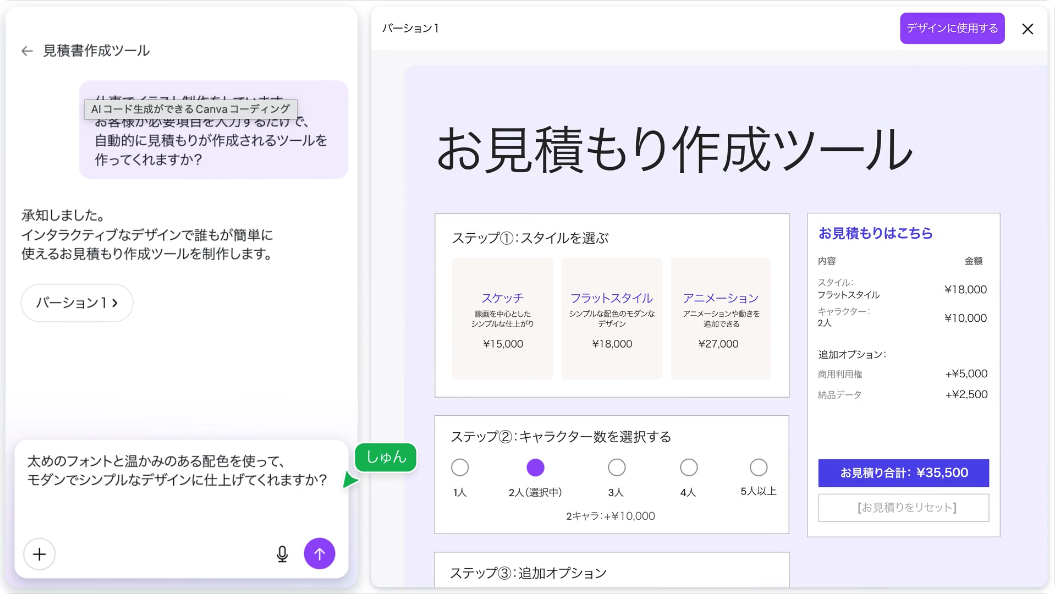Click the お見積りはこちら heading

coord(875,233)
